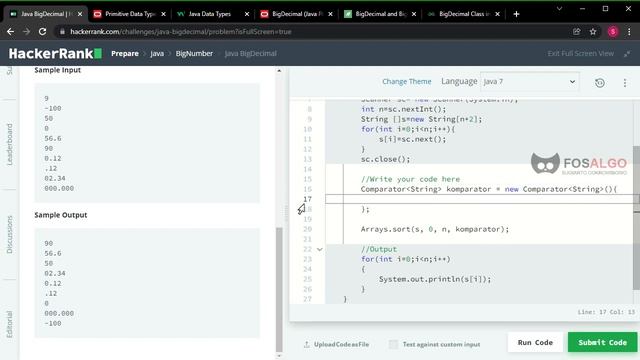The image size is (640, 360).
Task: Close the Java BigDecimal tab
Action: click(80, 14)
